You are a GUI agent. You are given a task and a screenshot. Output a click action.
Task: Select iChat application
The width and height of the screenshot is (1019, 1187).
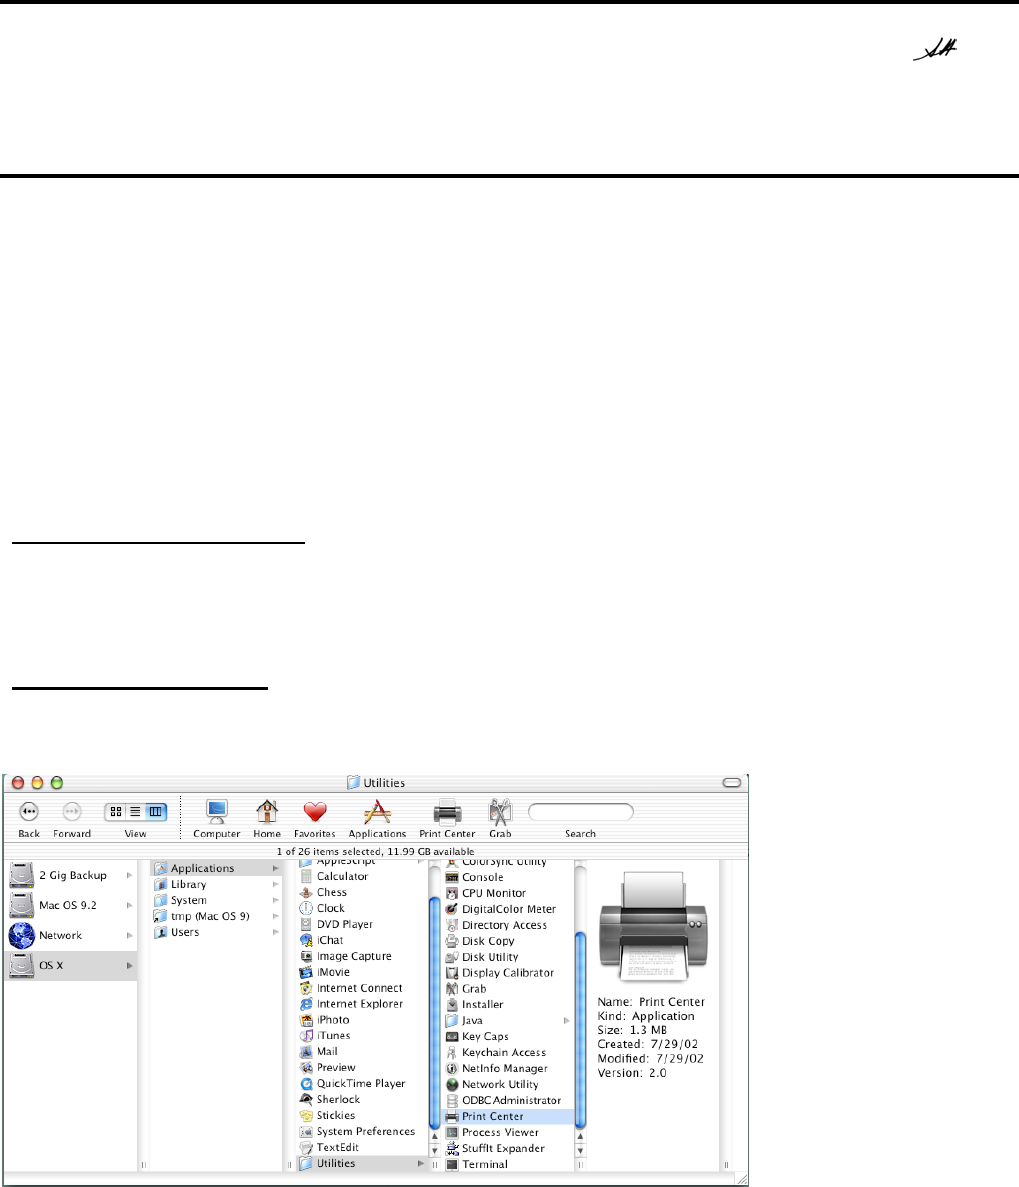[x=362, y=940]
